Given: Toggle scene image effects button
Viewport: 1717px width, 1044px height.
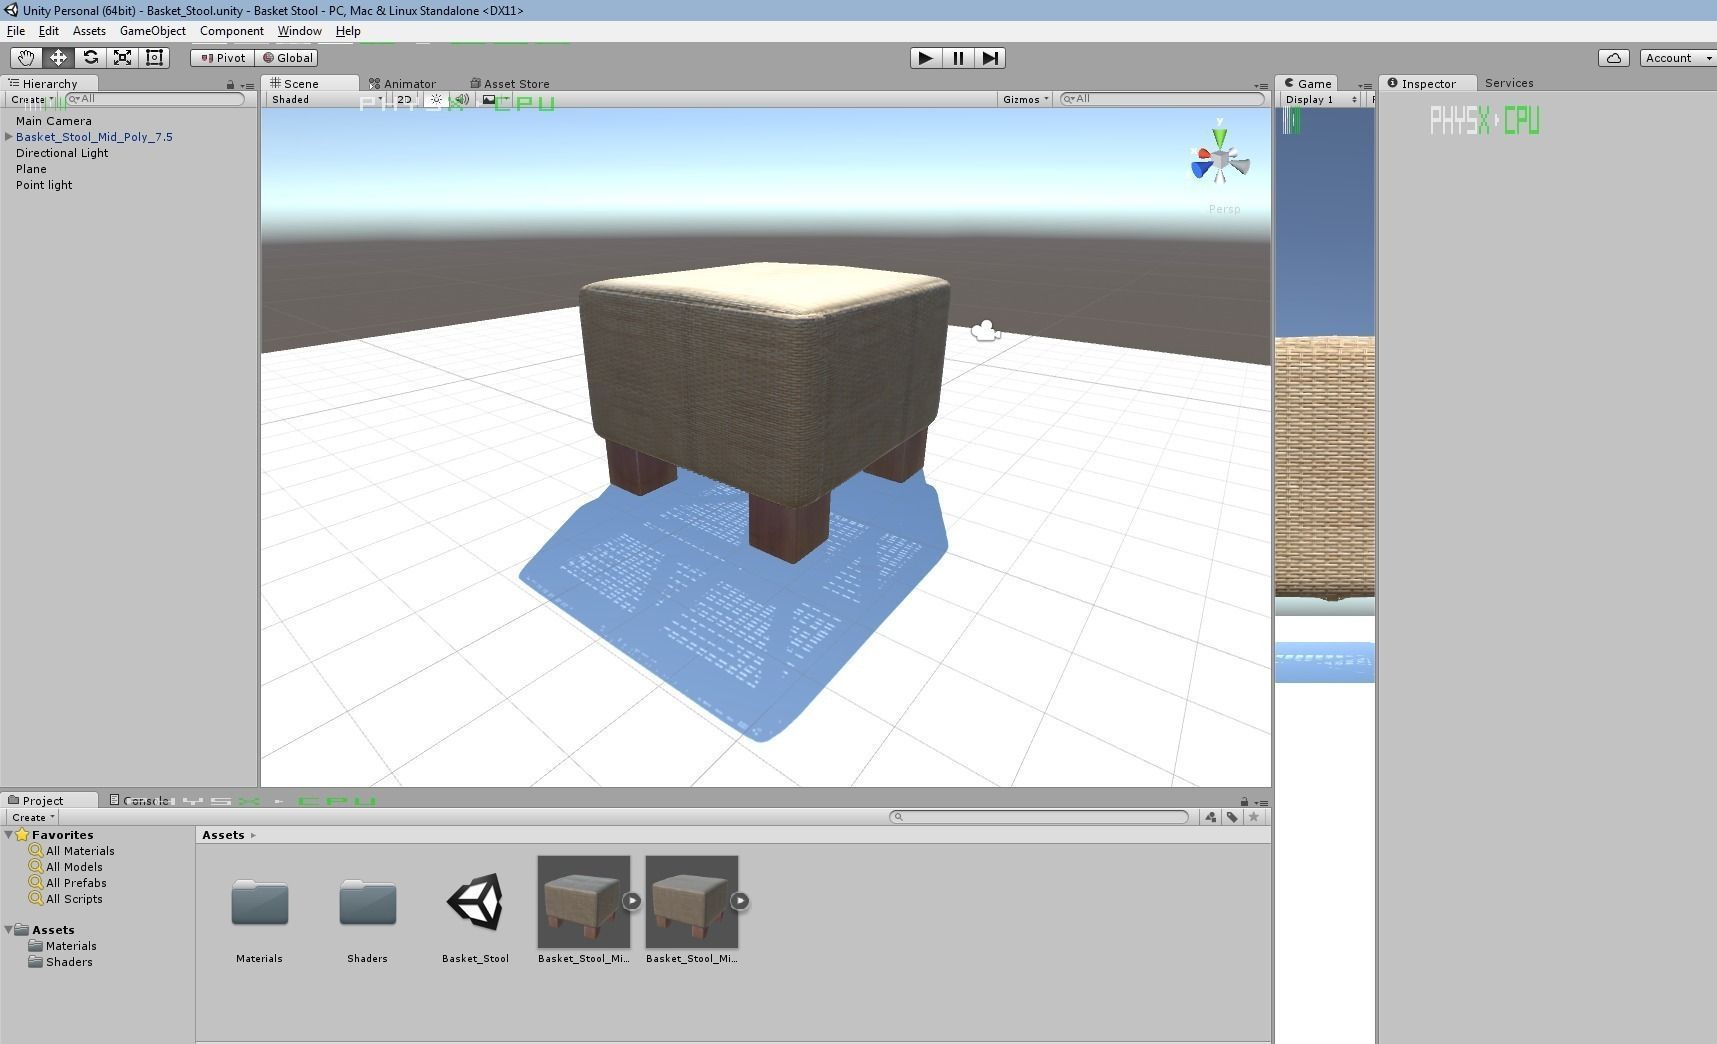Looking at the screenshot, I should 490,99.
